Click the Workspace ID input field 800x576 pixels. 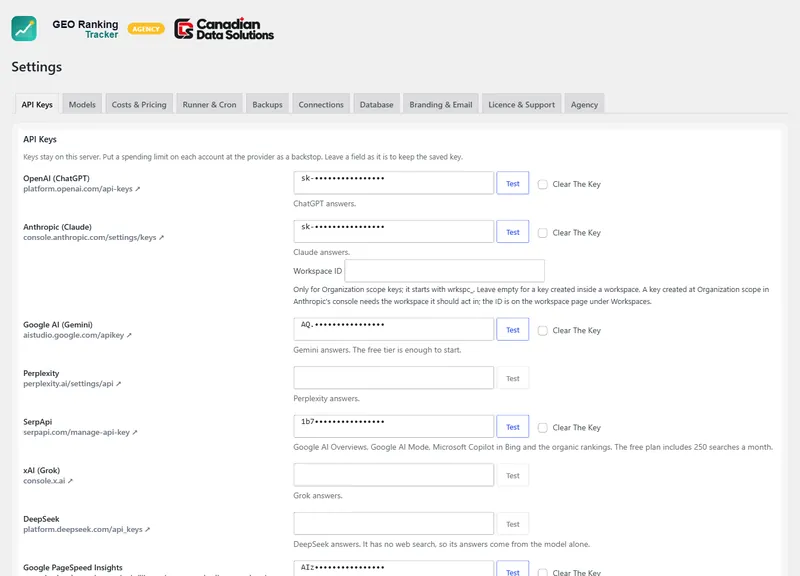point(444,270)
